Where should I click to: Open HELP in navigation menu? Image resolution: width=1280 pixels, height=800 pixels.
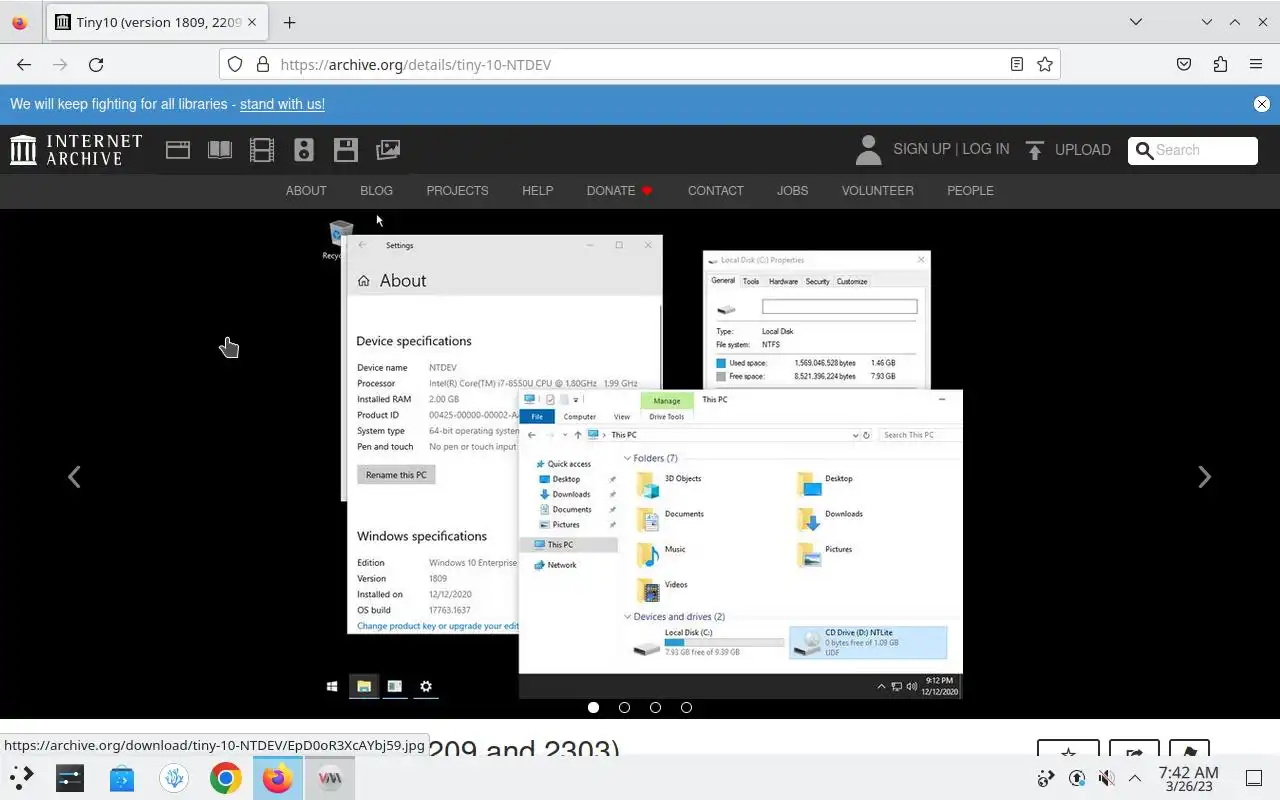[537, 190]
